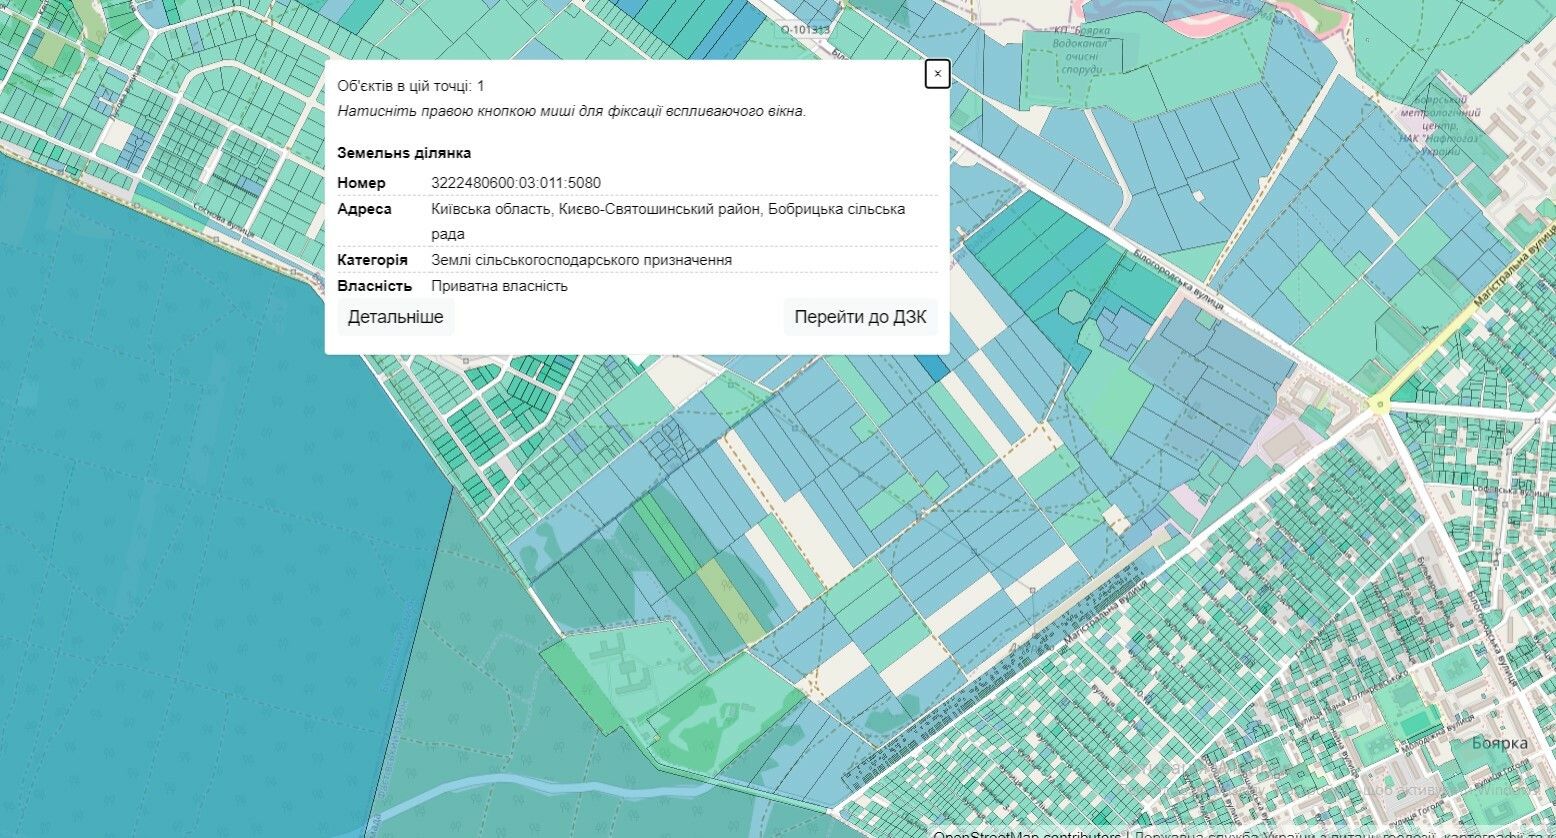Click Землі сільськогосподарського призначення category text

tap(581, 260)
